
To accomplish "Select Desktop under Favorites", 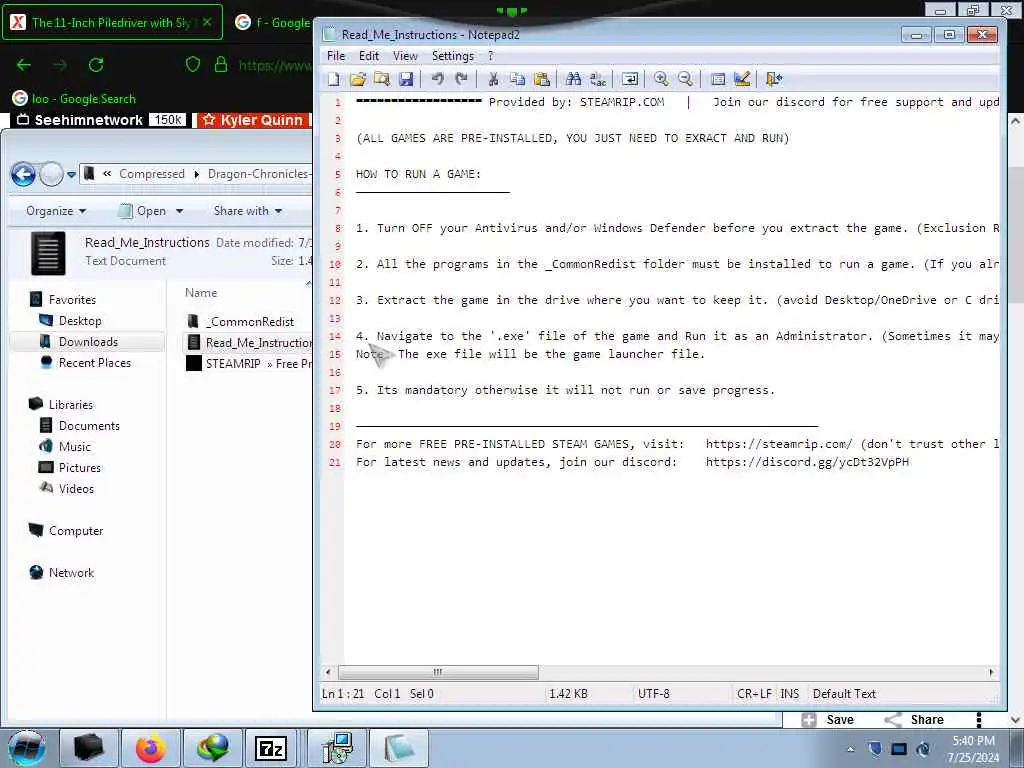I will point(80,321).
